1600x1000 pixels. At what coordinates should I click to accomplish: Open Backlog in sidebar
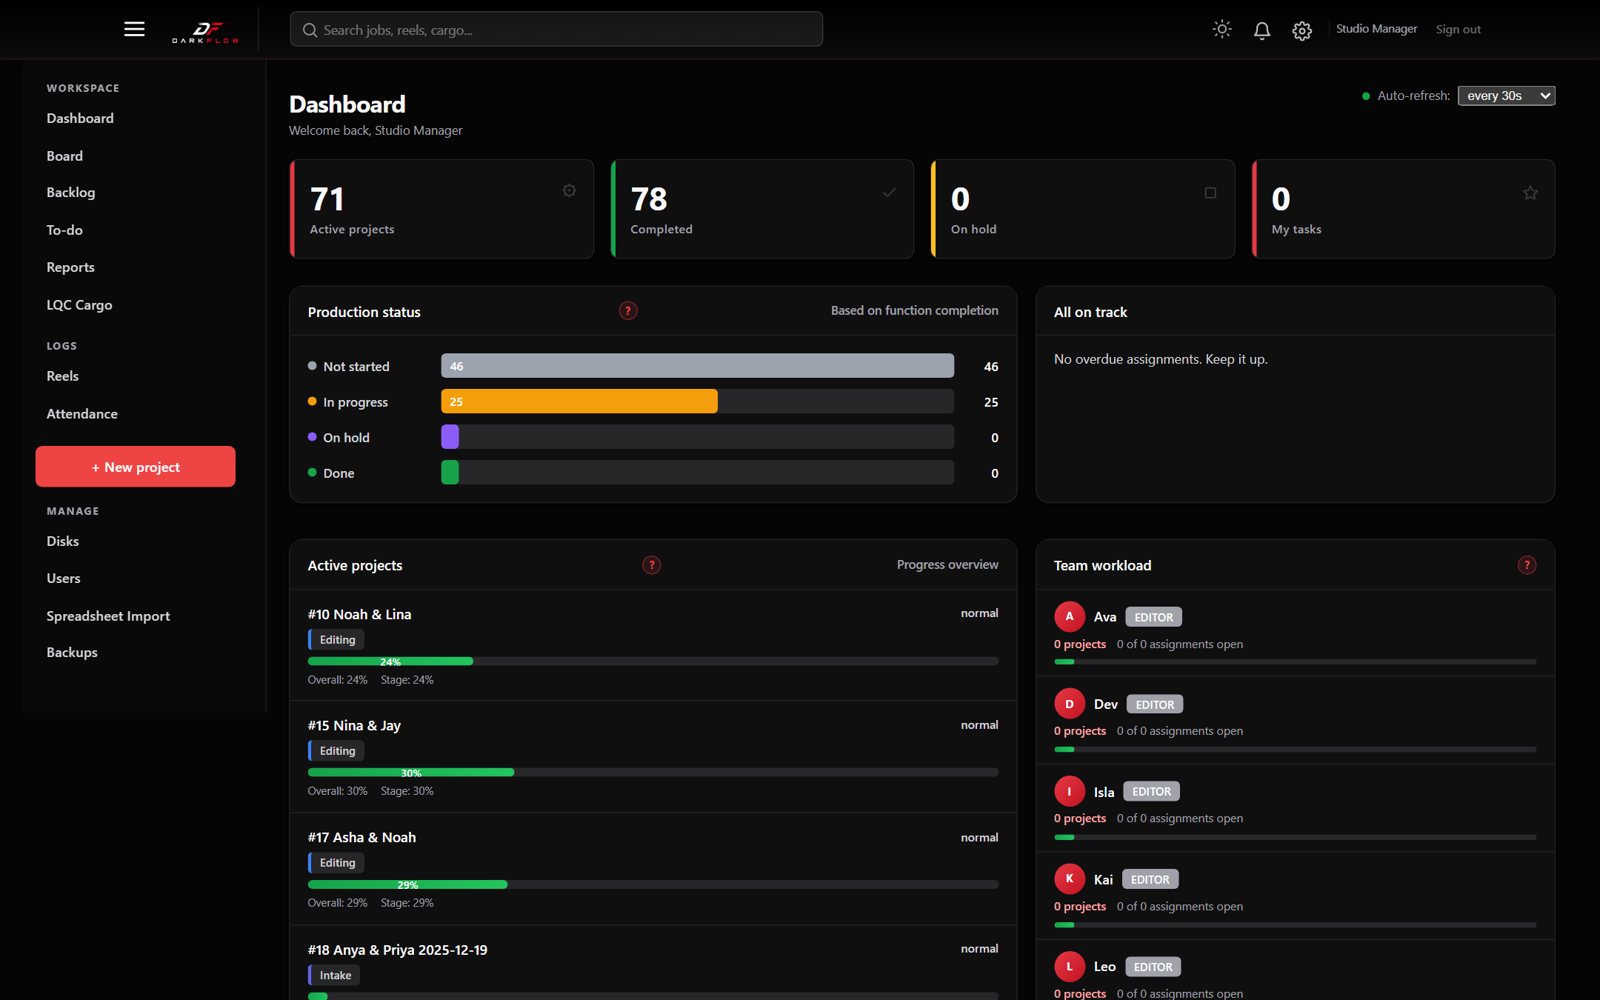(71, 192)
